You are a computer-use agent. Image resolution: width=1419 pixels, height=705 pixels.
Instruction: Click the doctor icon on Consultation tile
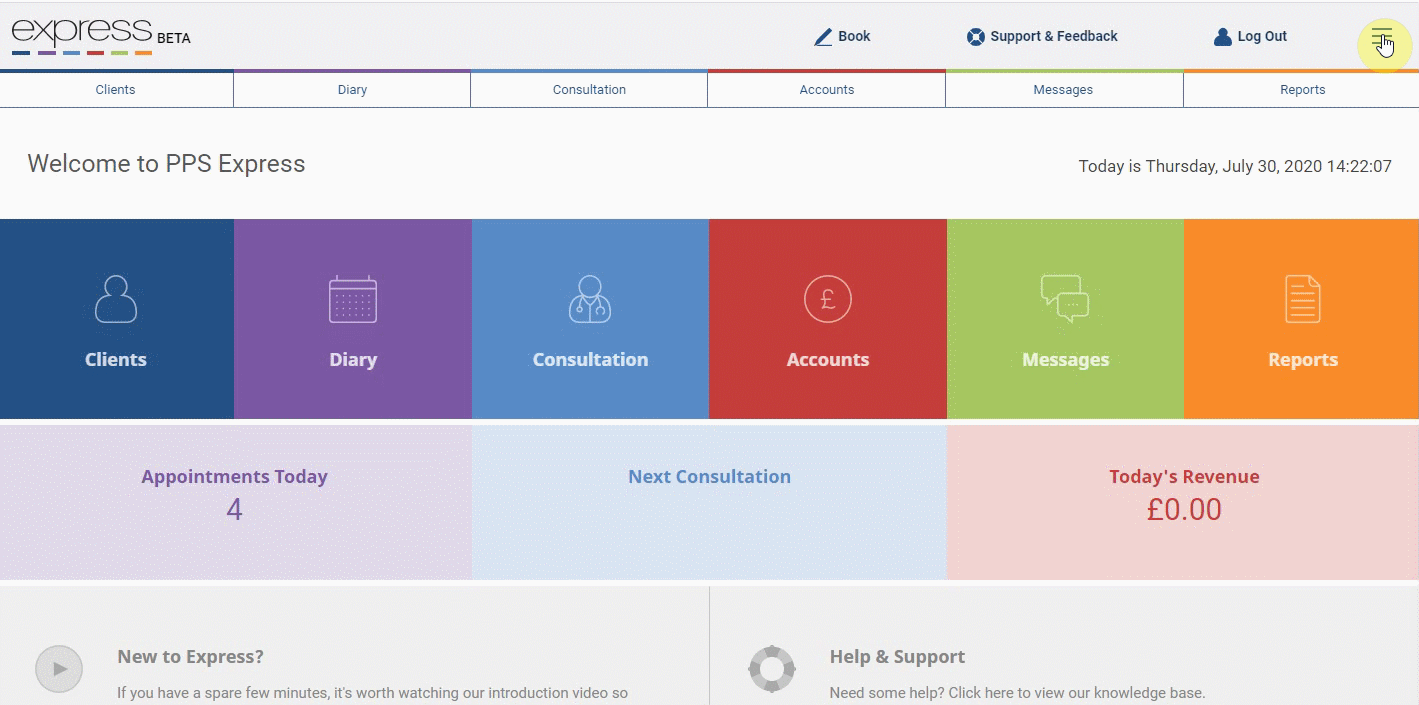(x=590, y=299)
